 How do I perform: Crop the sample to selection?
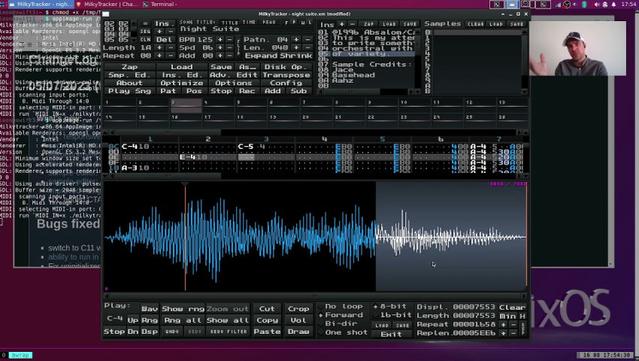tap(298, 309)
